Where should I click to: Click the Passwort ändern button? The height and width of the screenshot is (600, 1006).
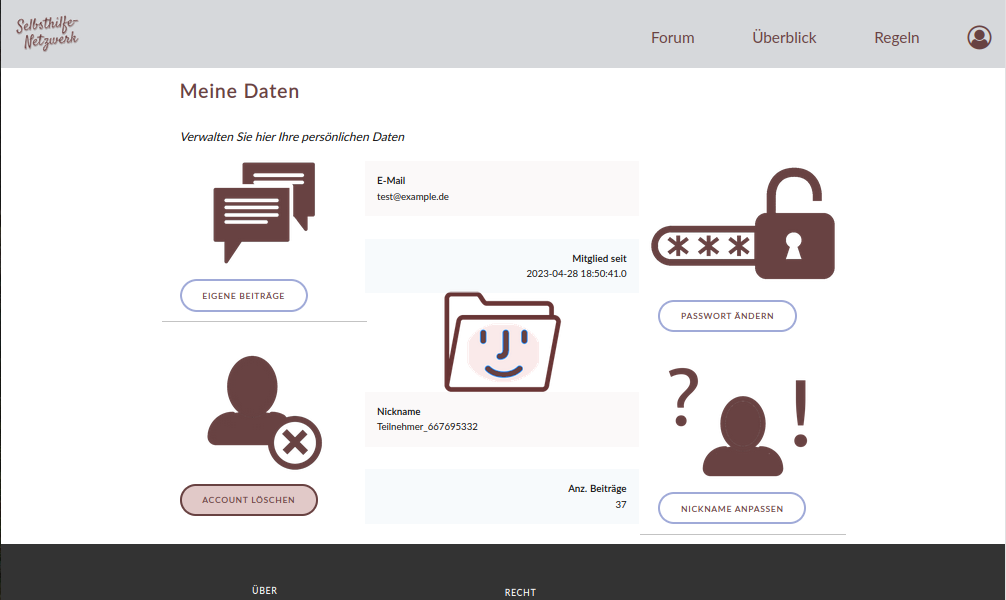click(727, 316)
